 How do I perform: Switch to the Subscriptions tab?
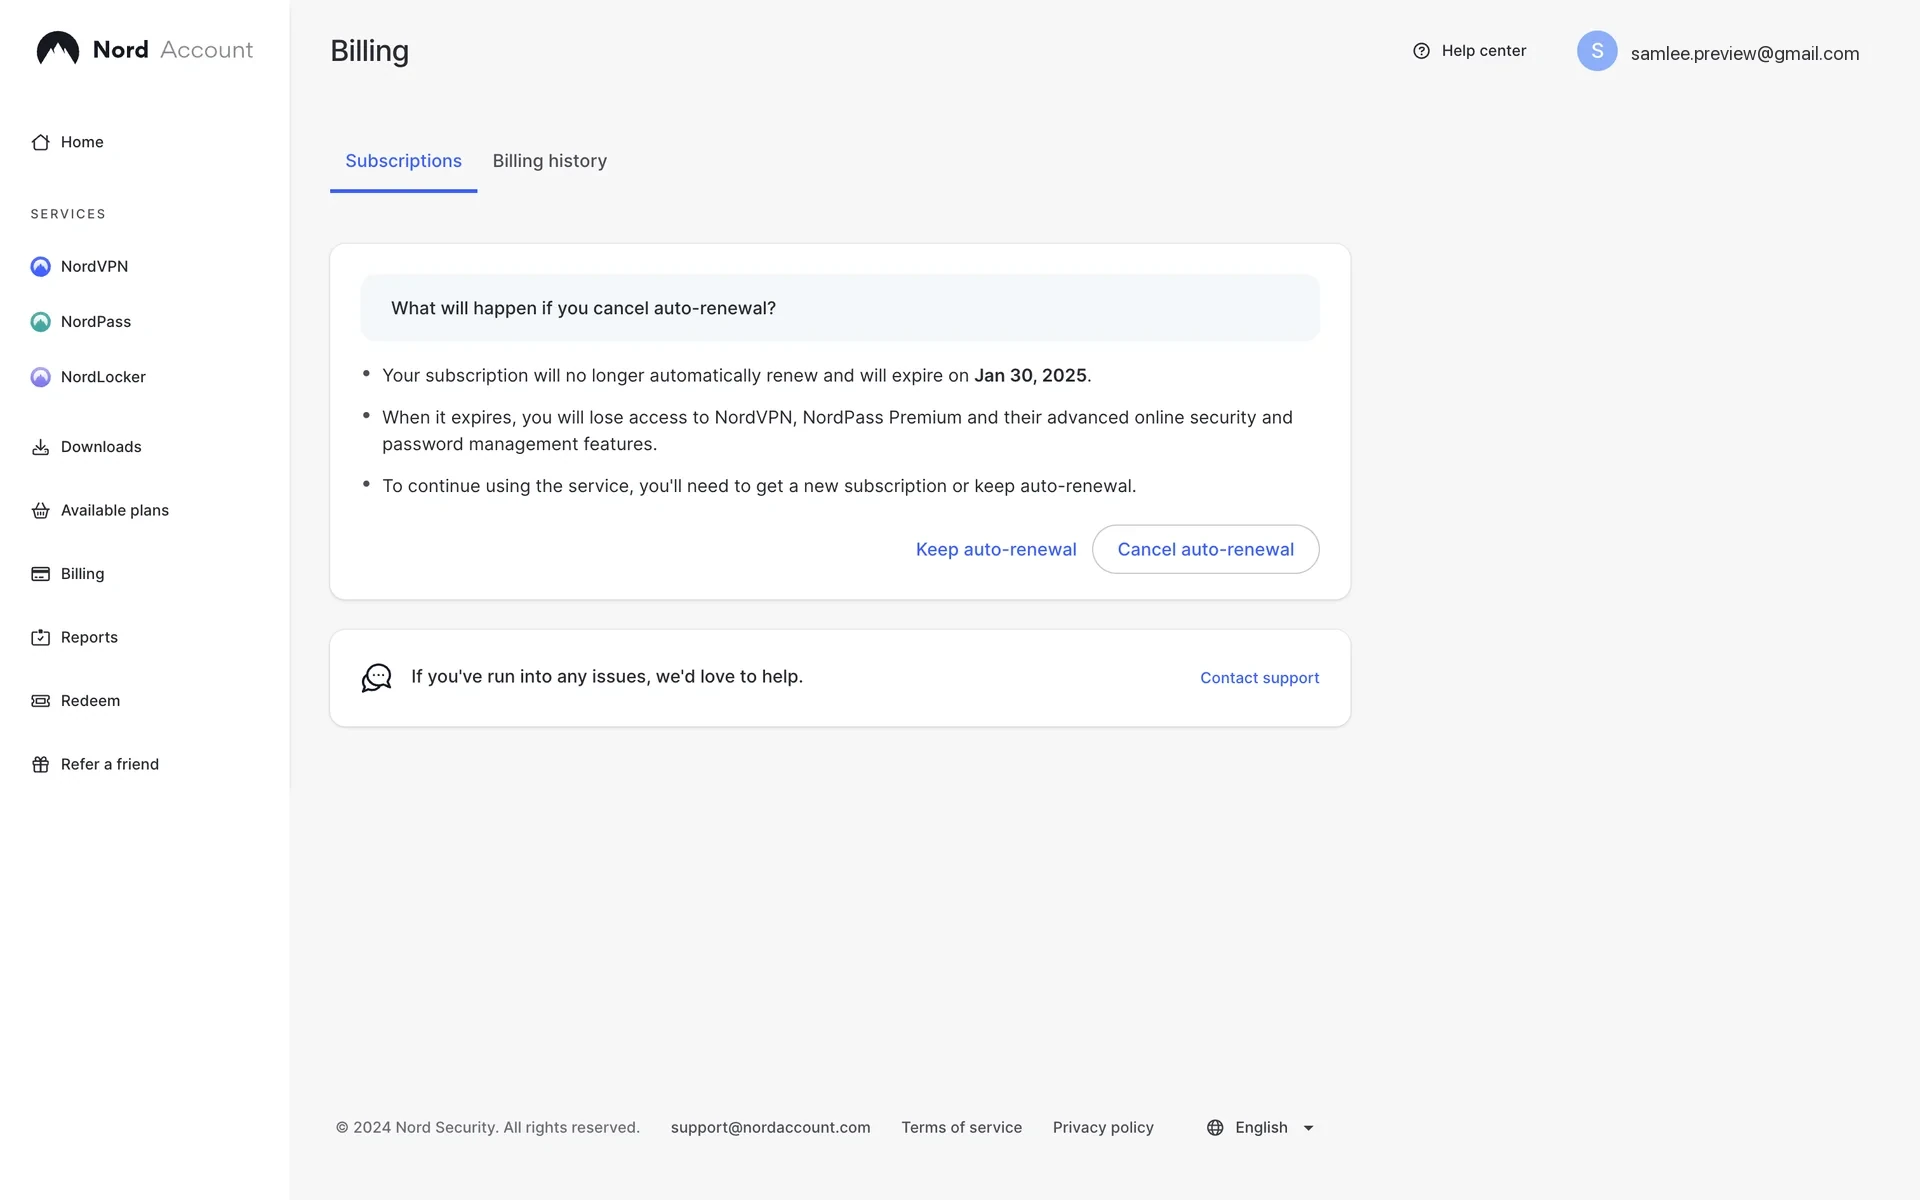point(404,161)
